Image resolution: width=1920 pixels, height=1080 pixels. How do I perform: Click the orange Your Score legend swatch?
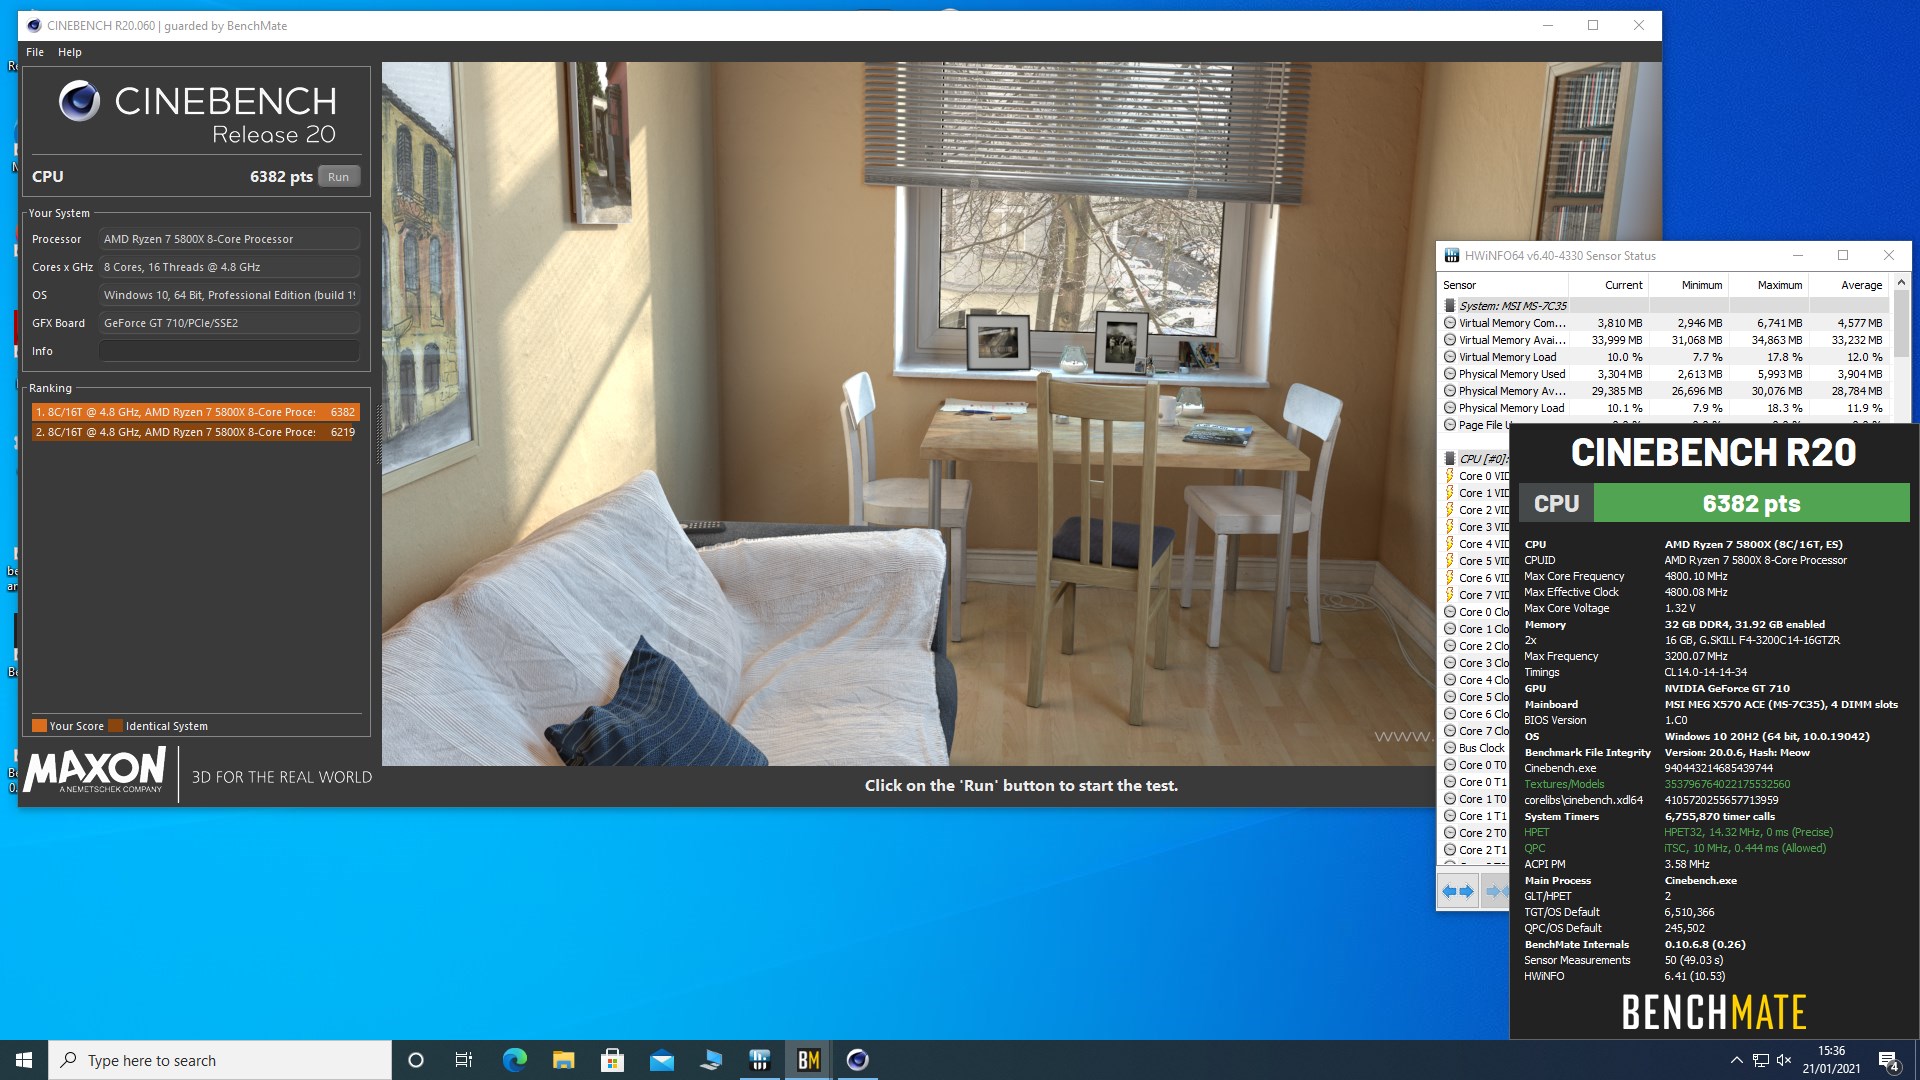39,726
